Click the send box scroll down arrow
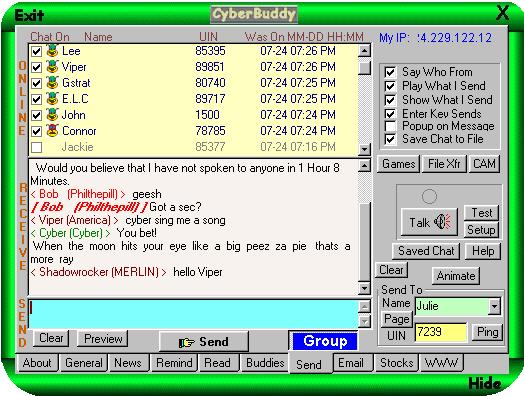This screenshot has width=524, height=396. (364, 321)
